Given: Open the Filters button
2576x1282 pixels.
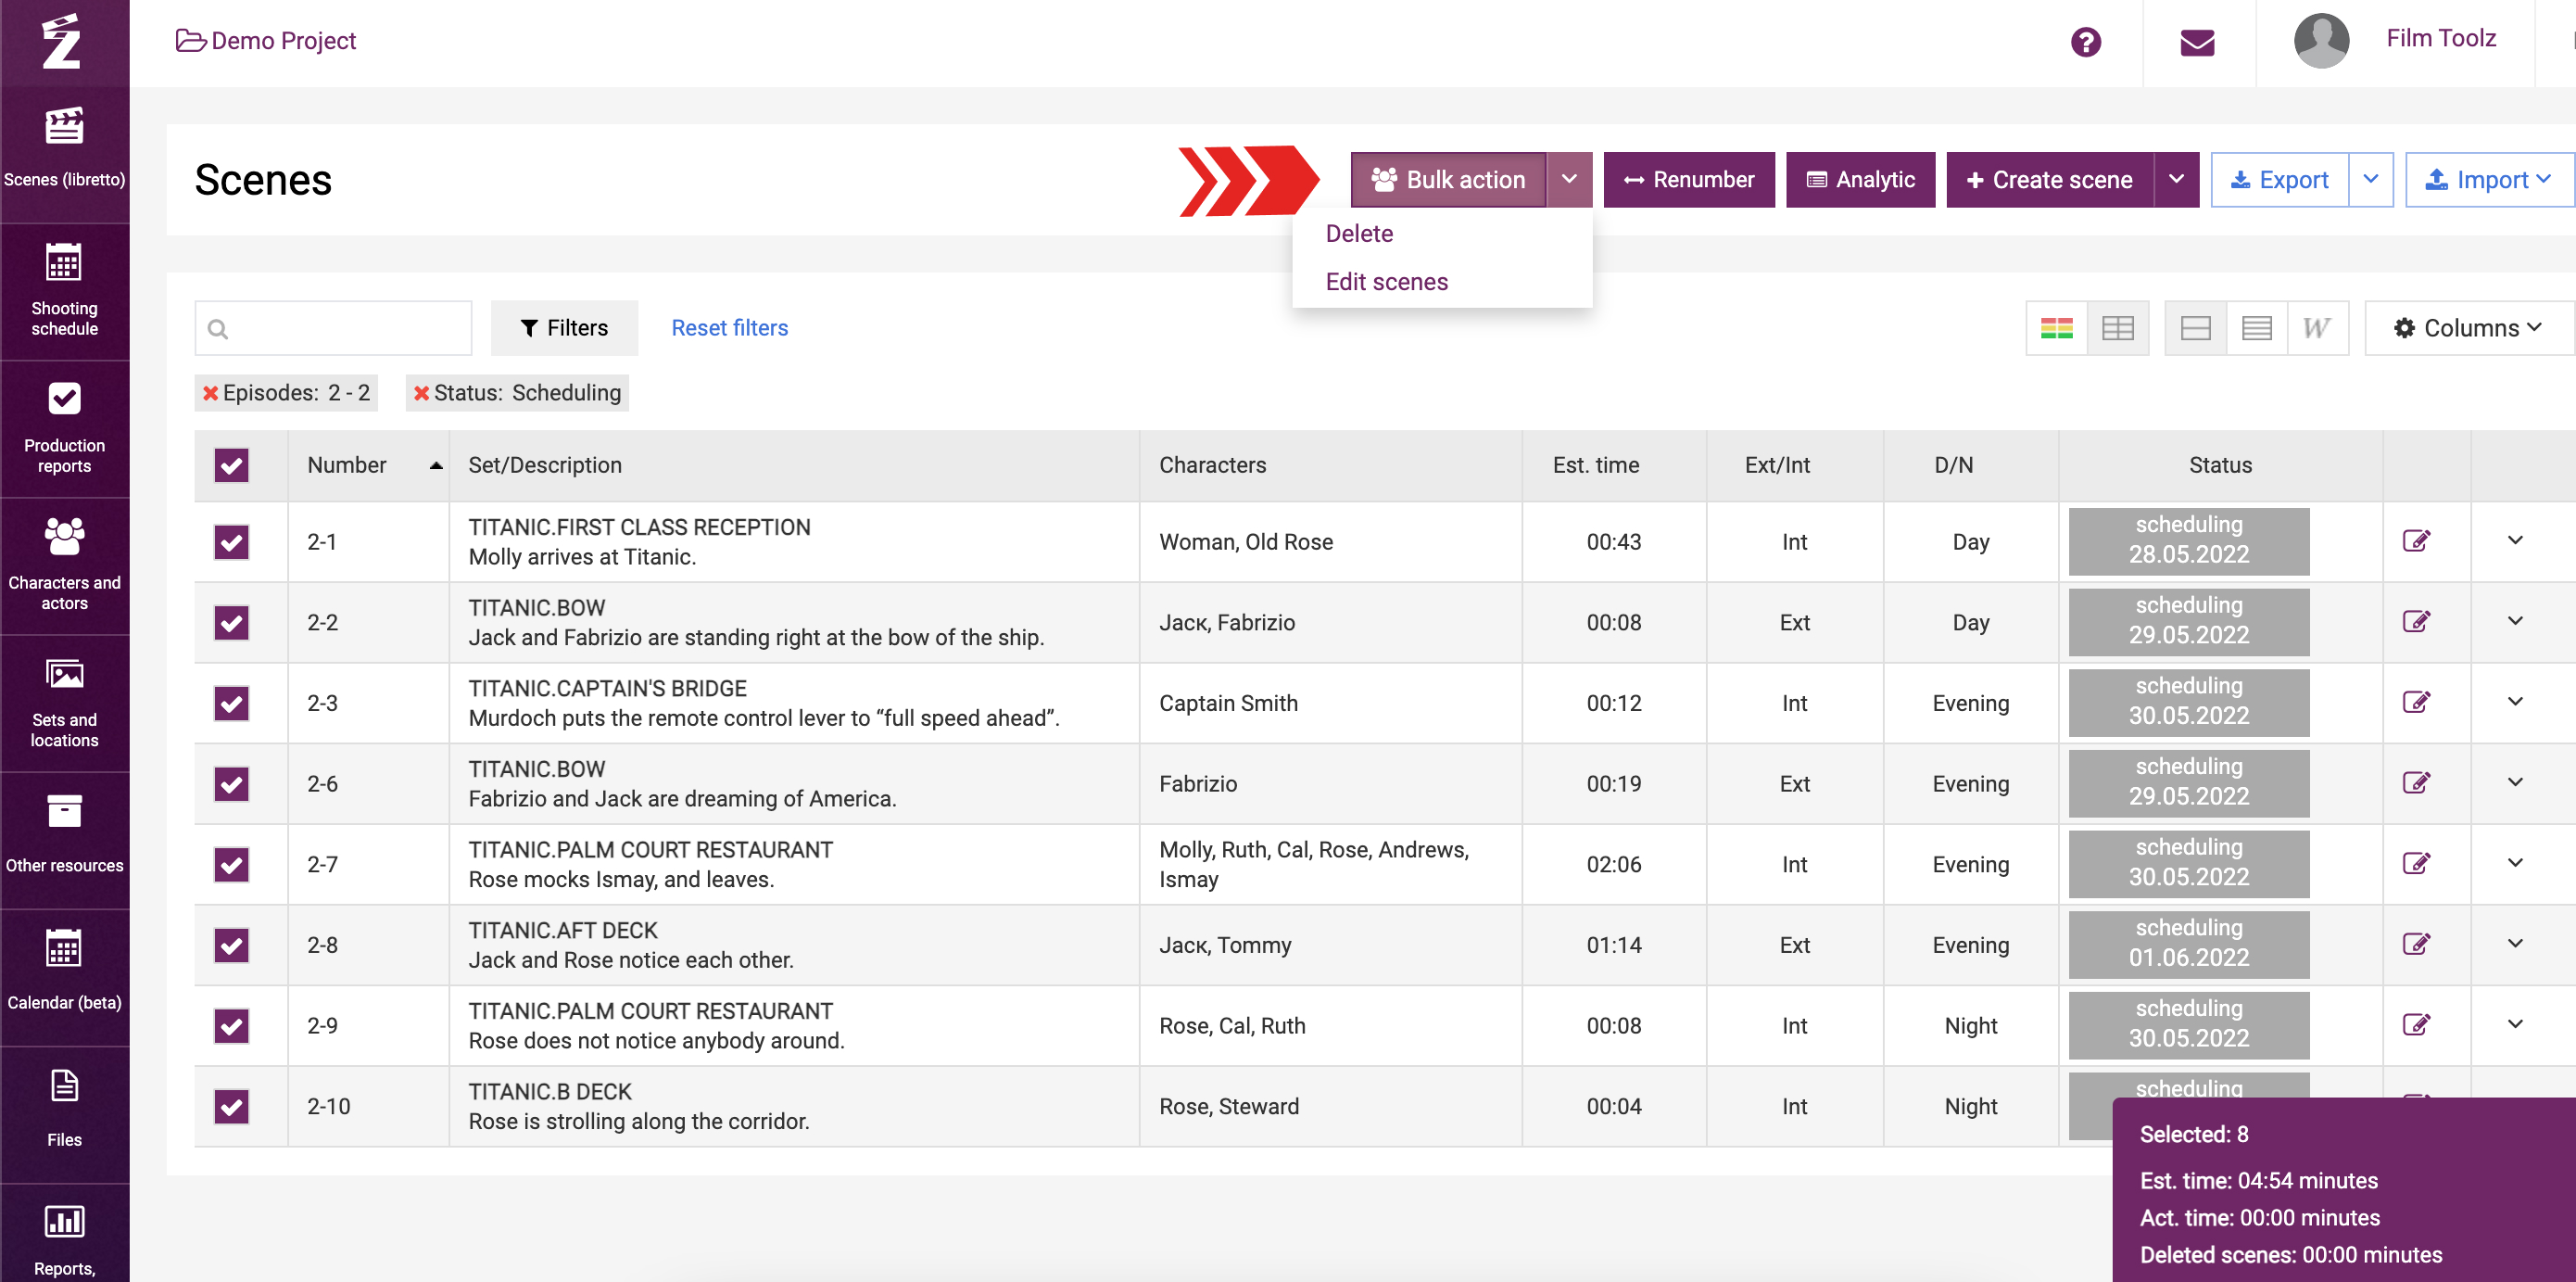Looking at the screenshot, I should click(564, 328).
